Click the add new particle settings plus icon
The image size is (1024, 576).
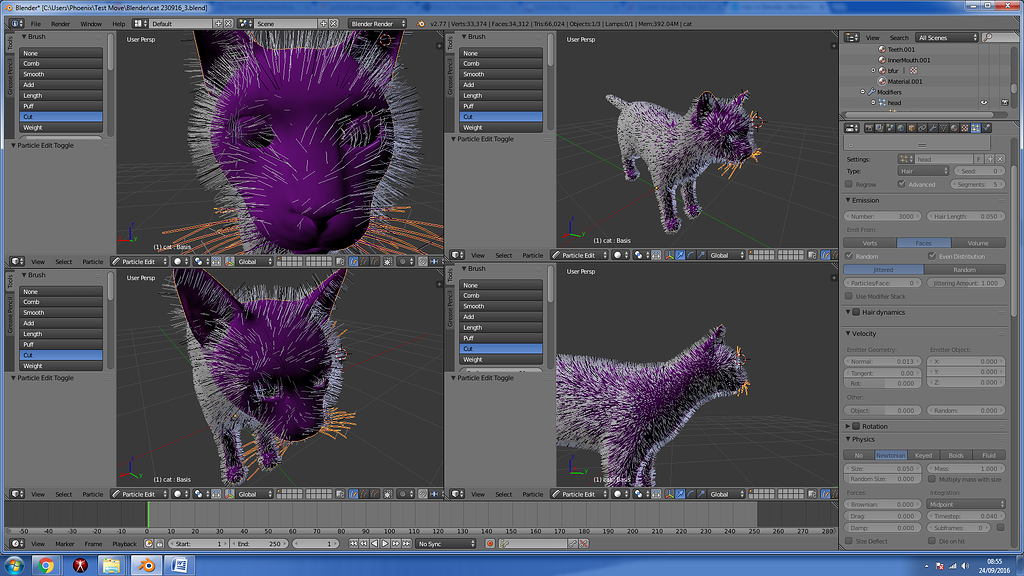point(990,159)
